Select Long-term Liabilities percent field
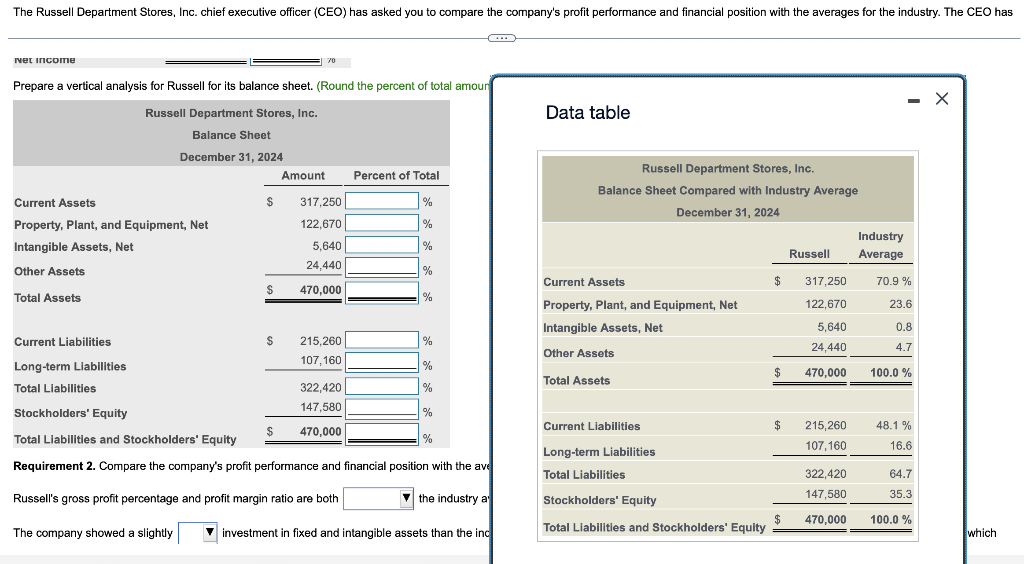1024x564 pixels. pos(382,362)
